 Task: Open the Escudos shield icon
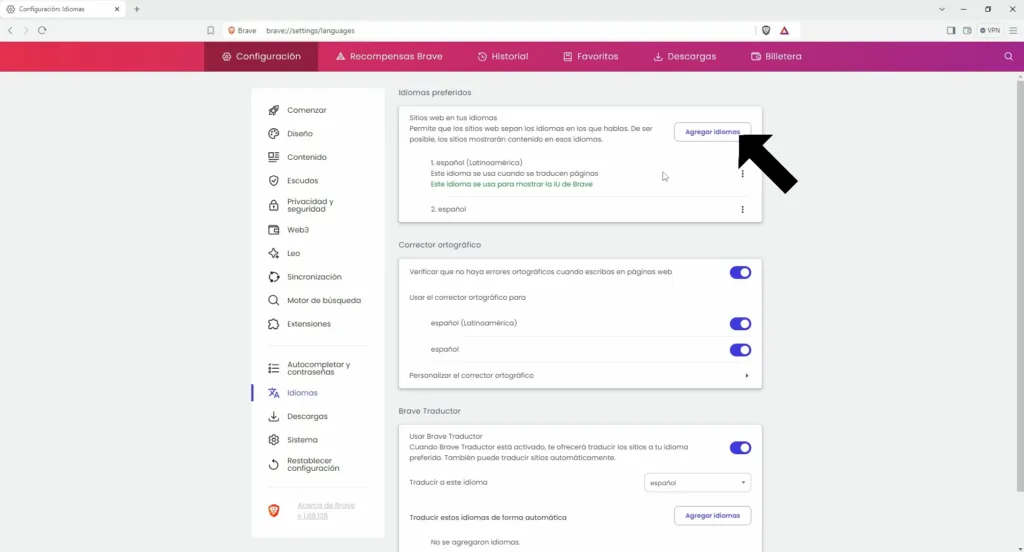(274, 181)
